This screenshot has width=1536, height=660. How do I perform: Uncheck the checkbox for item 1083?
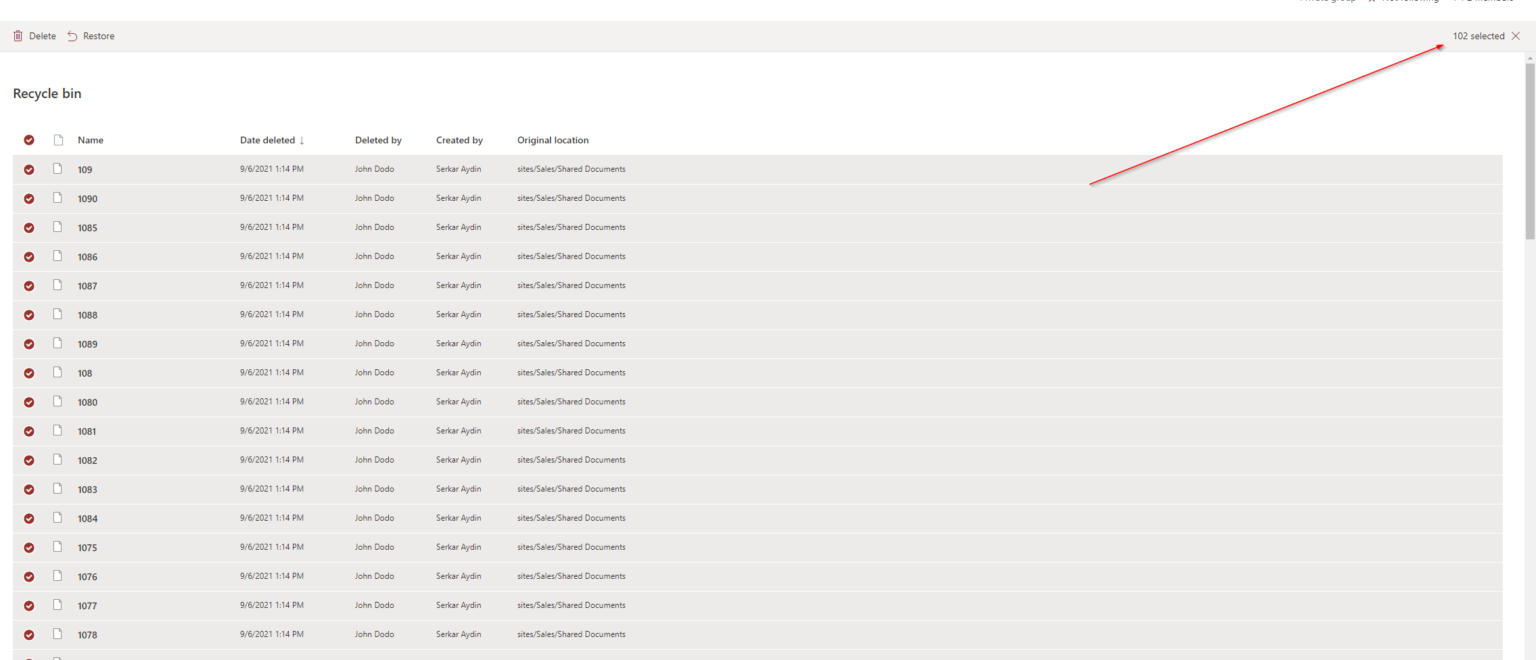(29, 489)
